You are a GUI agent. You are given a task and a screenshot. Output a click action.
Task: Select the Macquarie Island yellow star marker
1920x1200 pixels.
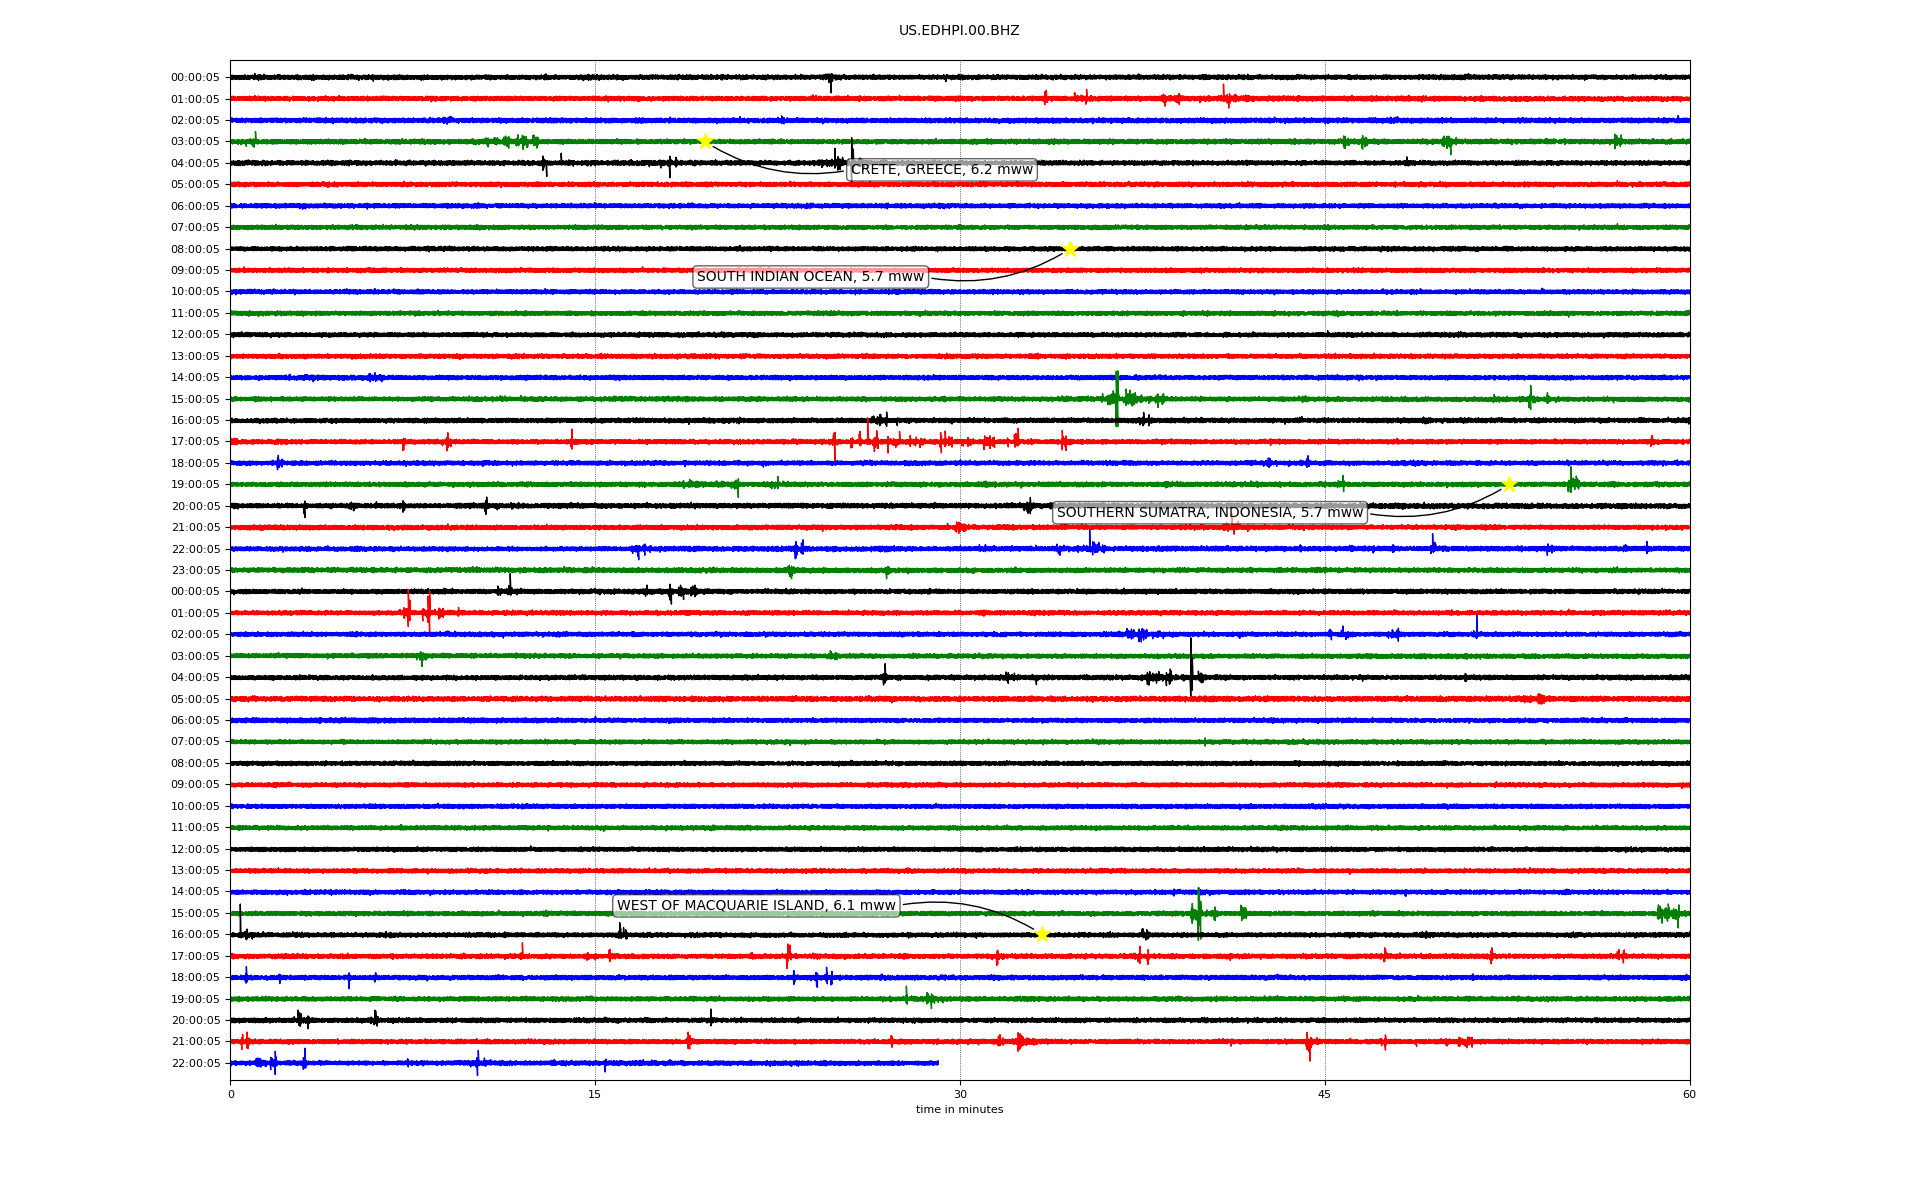tap(1042, 934)
